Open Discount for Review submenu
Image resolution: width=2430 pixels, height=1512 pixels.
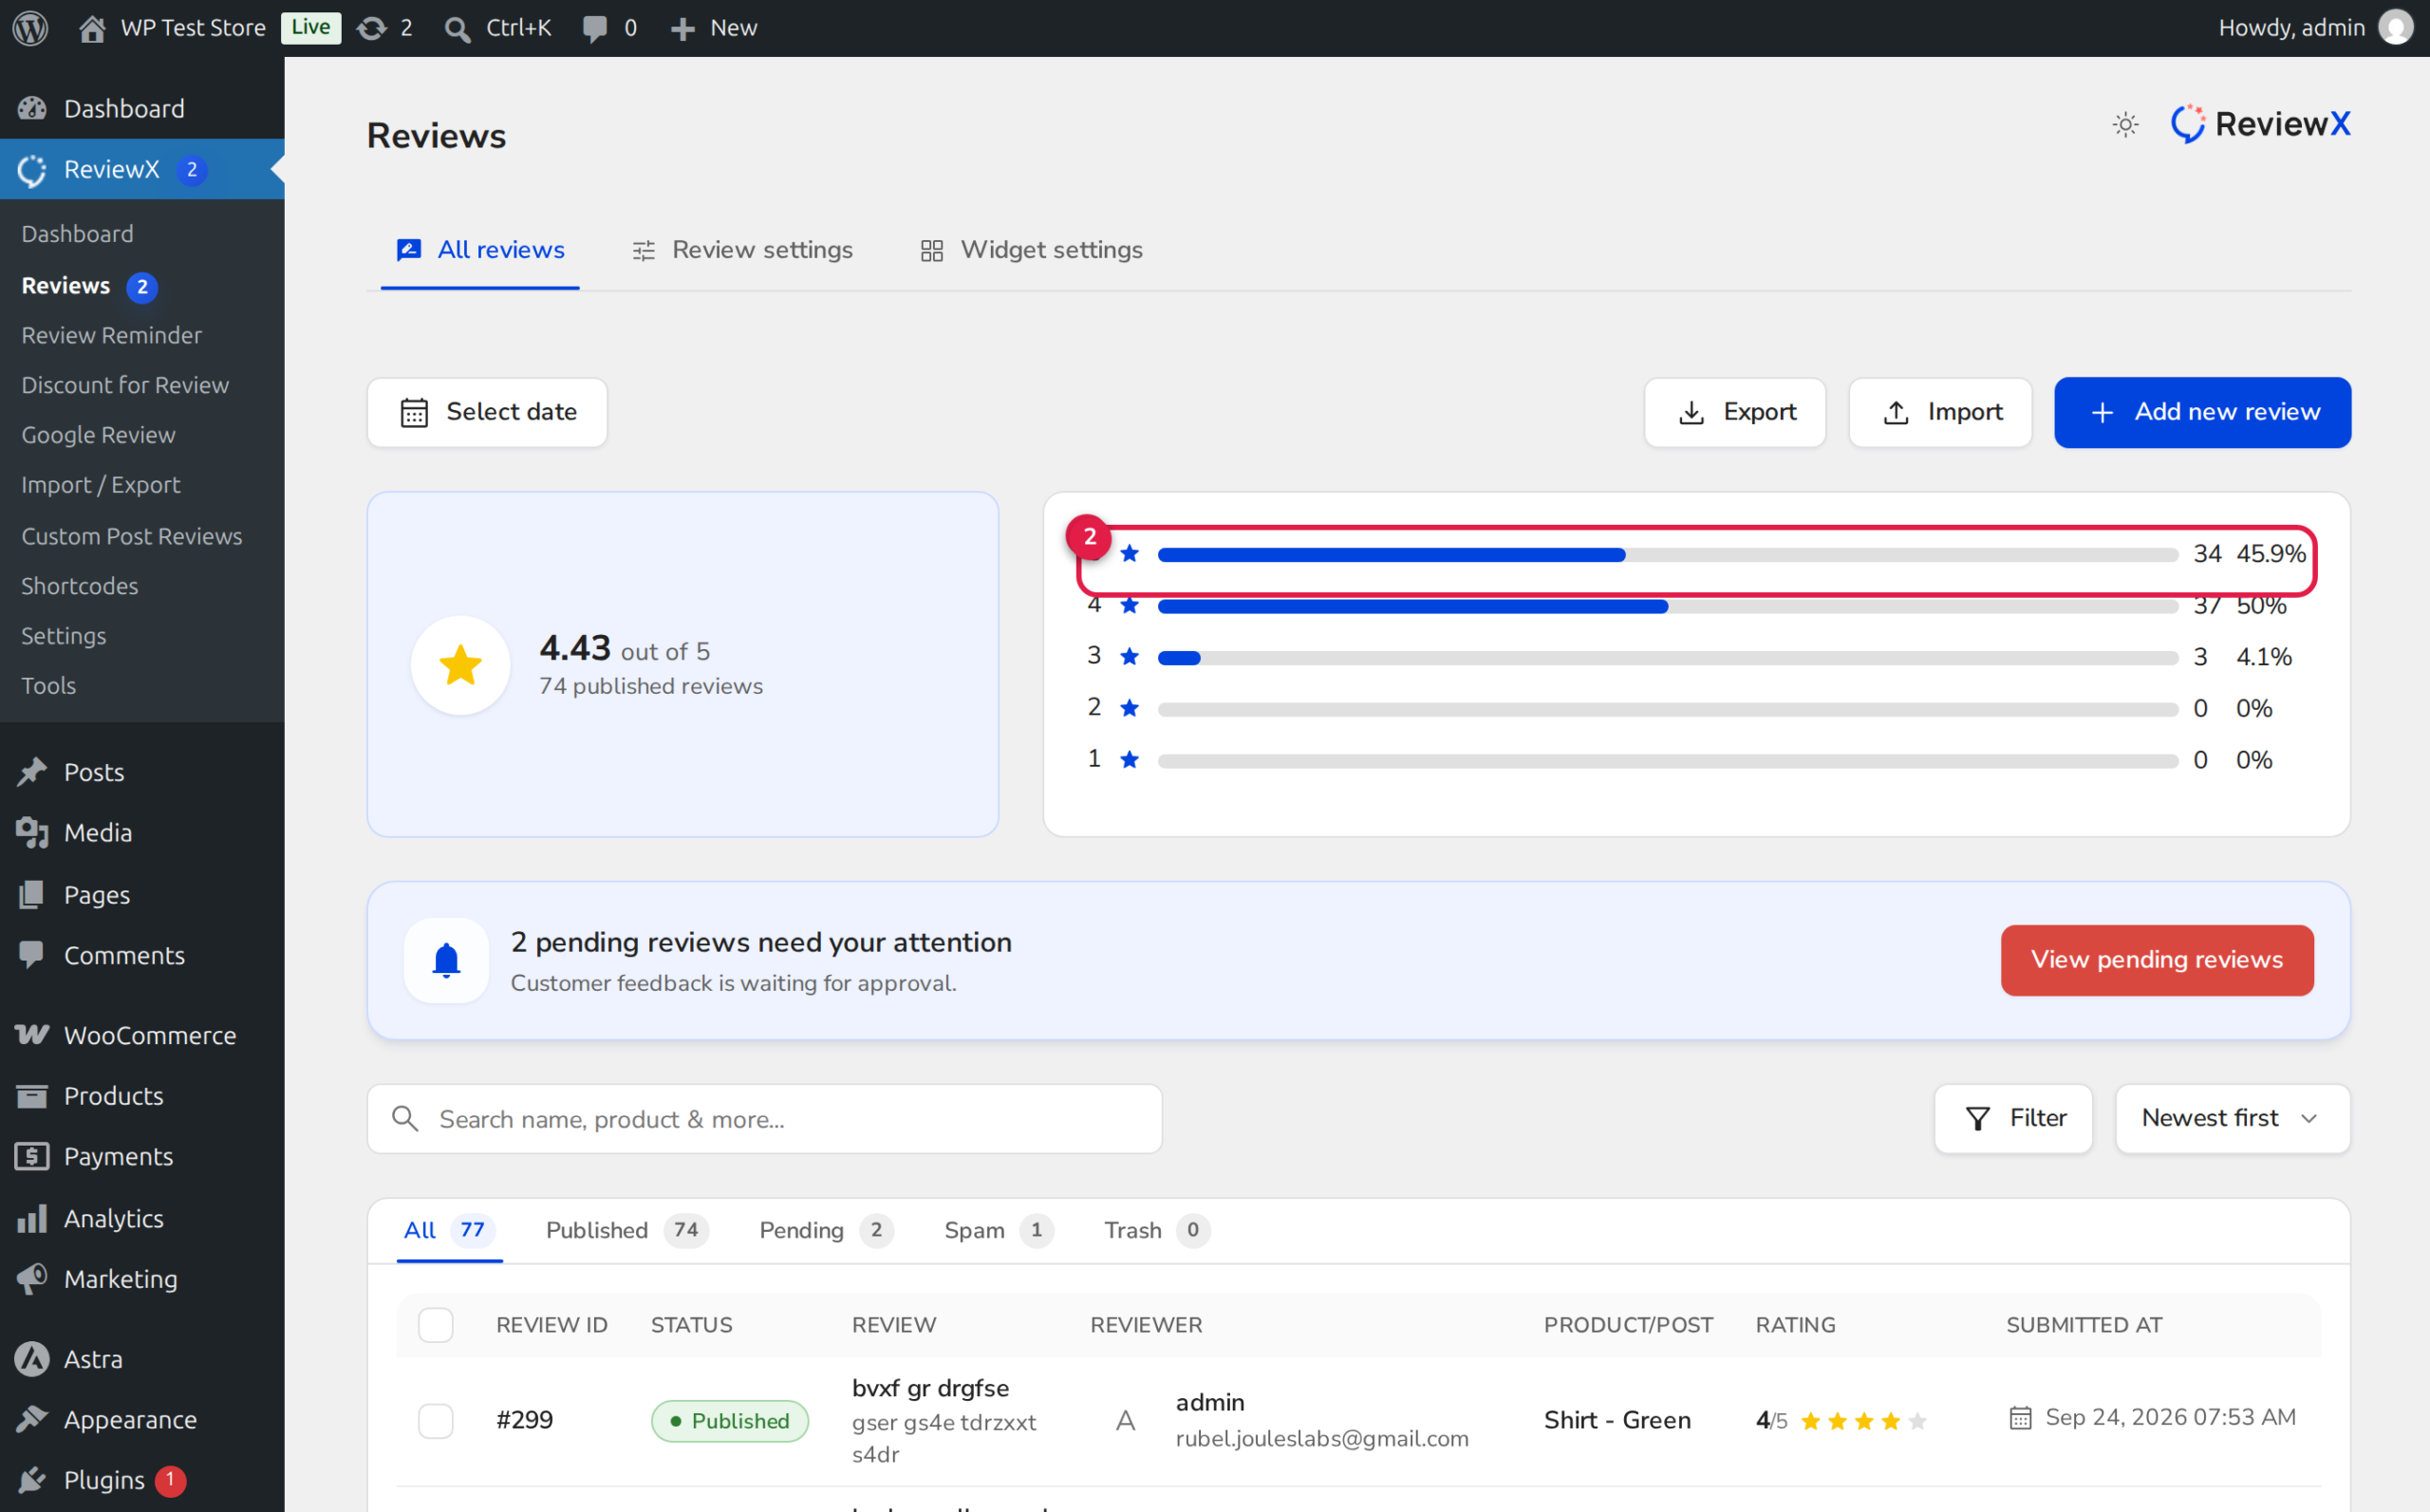pos(125,385)
